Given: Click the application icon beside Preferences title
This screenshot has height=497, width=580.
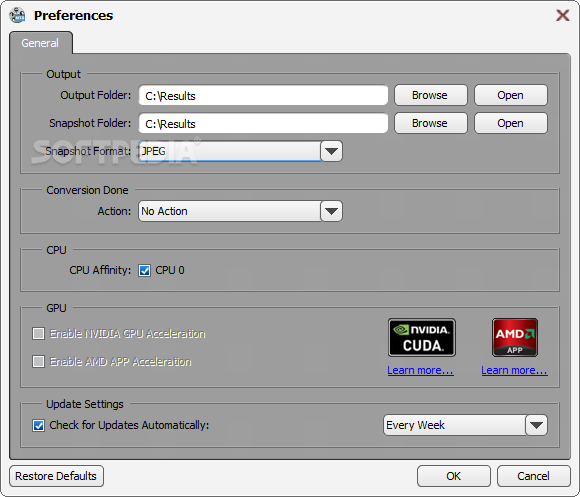Looking at the screenshot, I should click(17, 16).
